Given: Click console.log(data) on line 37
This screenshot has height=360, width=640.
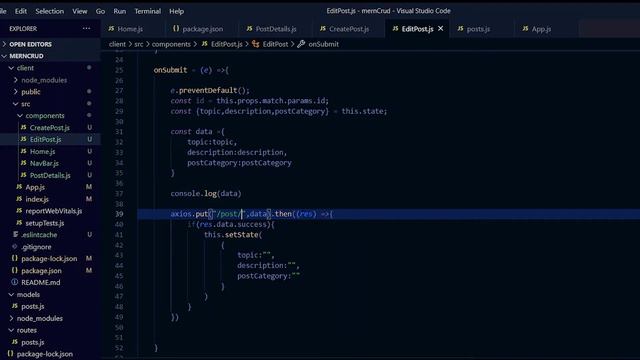Looking at the screenshot, I should pos(206,193).
